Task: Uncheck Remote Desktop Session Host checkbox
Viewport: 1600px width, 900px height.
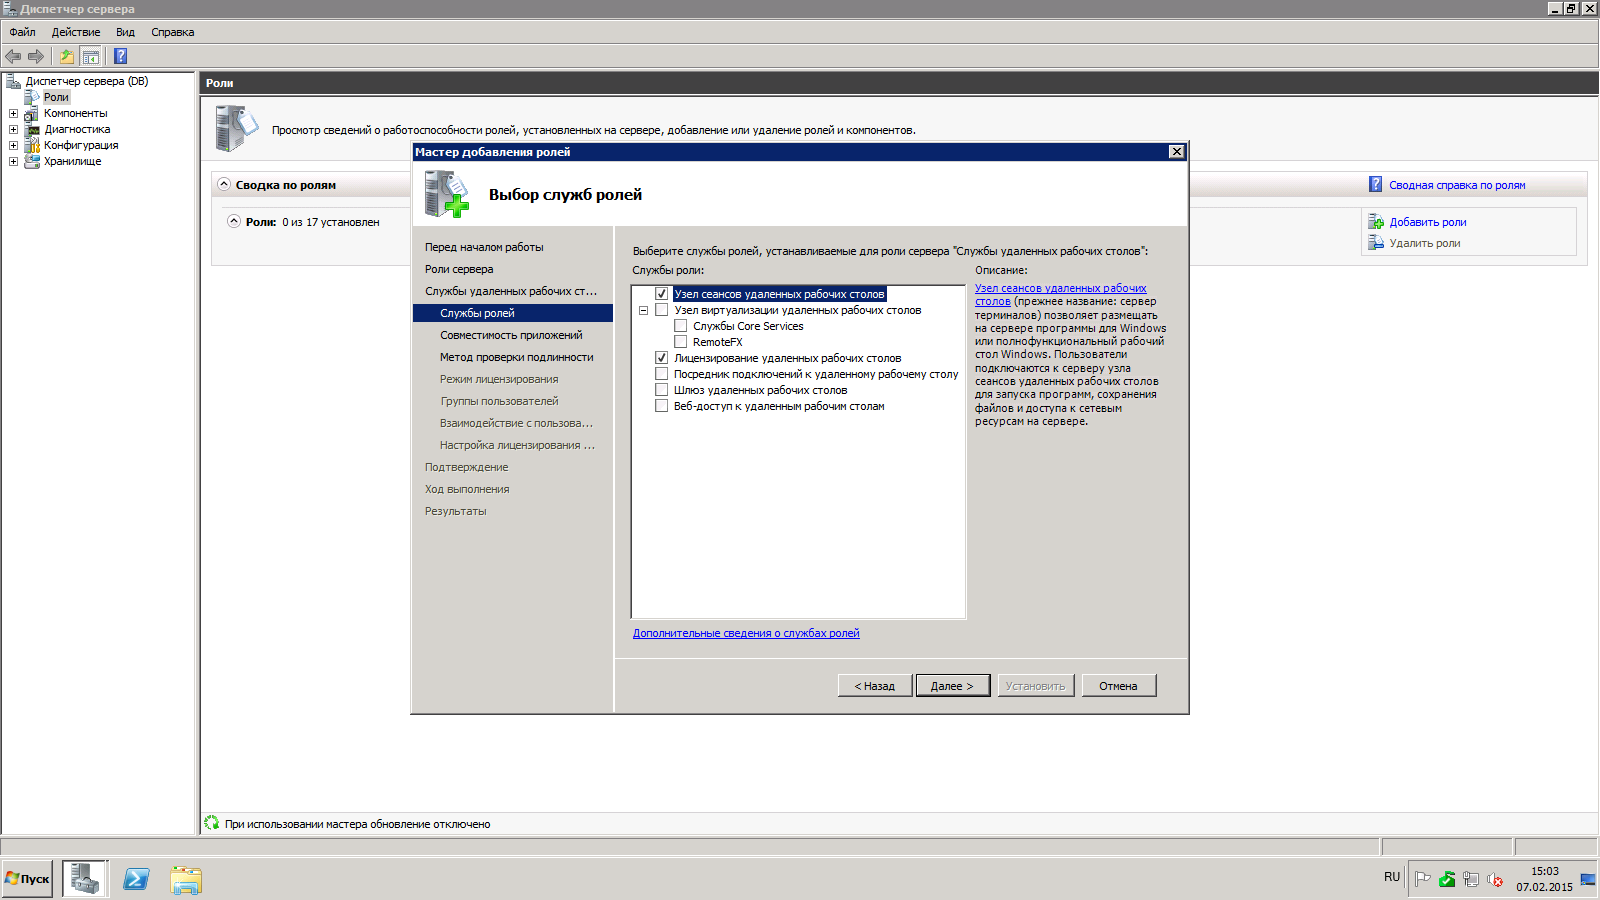Action: [x=661, y=294]
